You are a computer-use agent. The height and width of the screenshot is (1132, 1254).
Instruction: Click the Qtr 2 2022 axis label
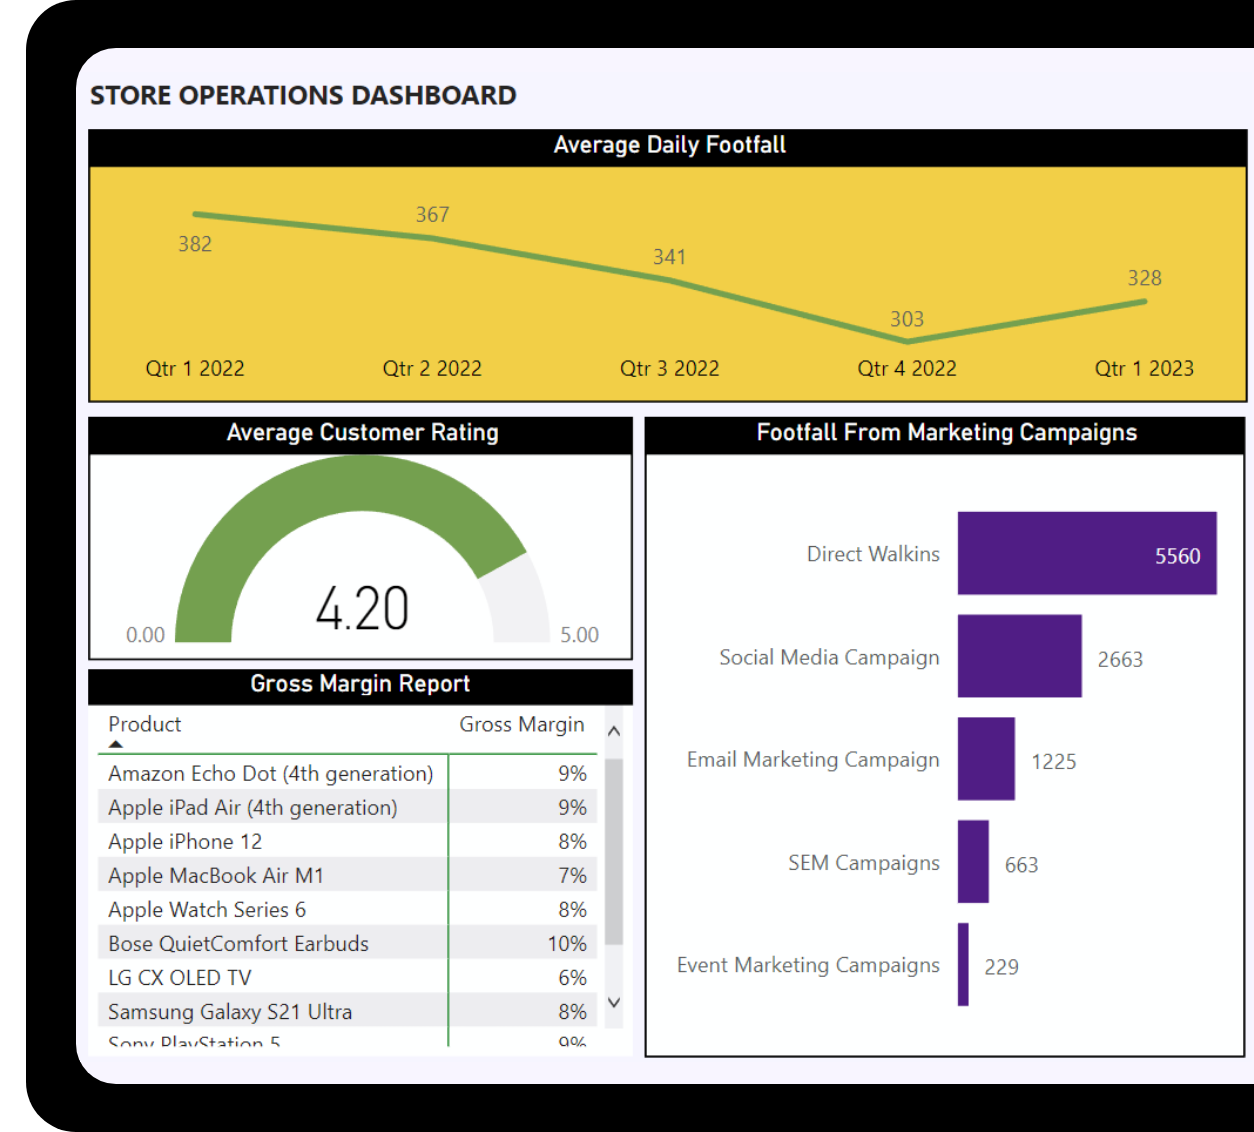click(432, 368)
